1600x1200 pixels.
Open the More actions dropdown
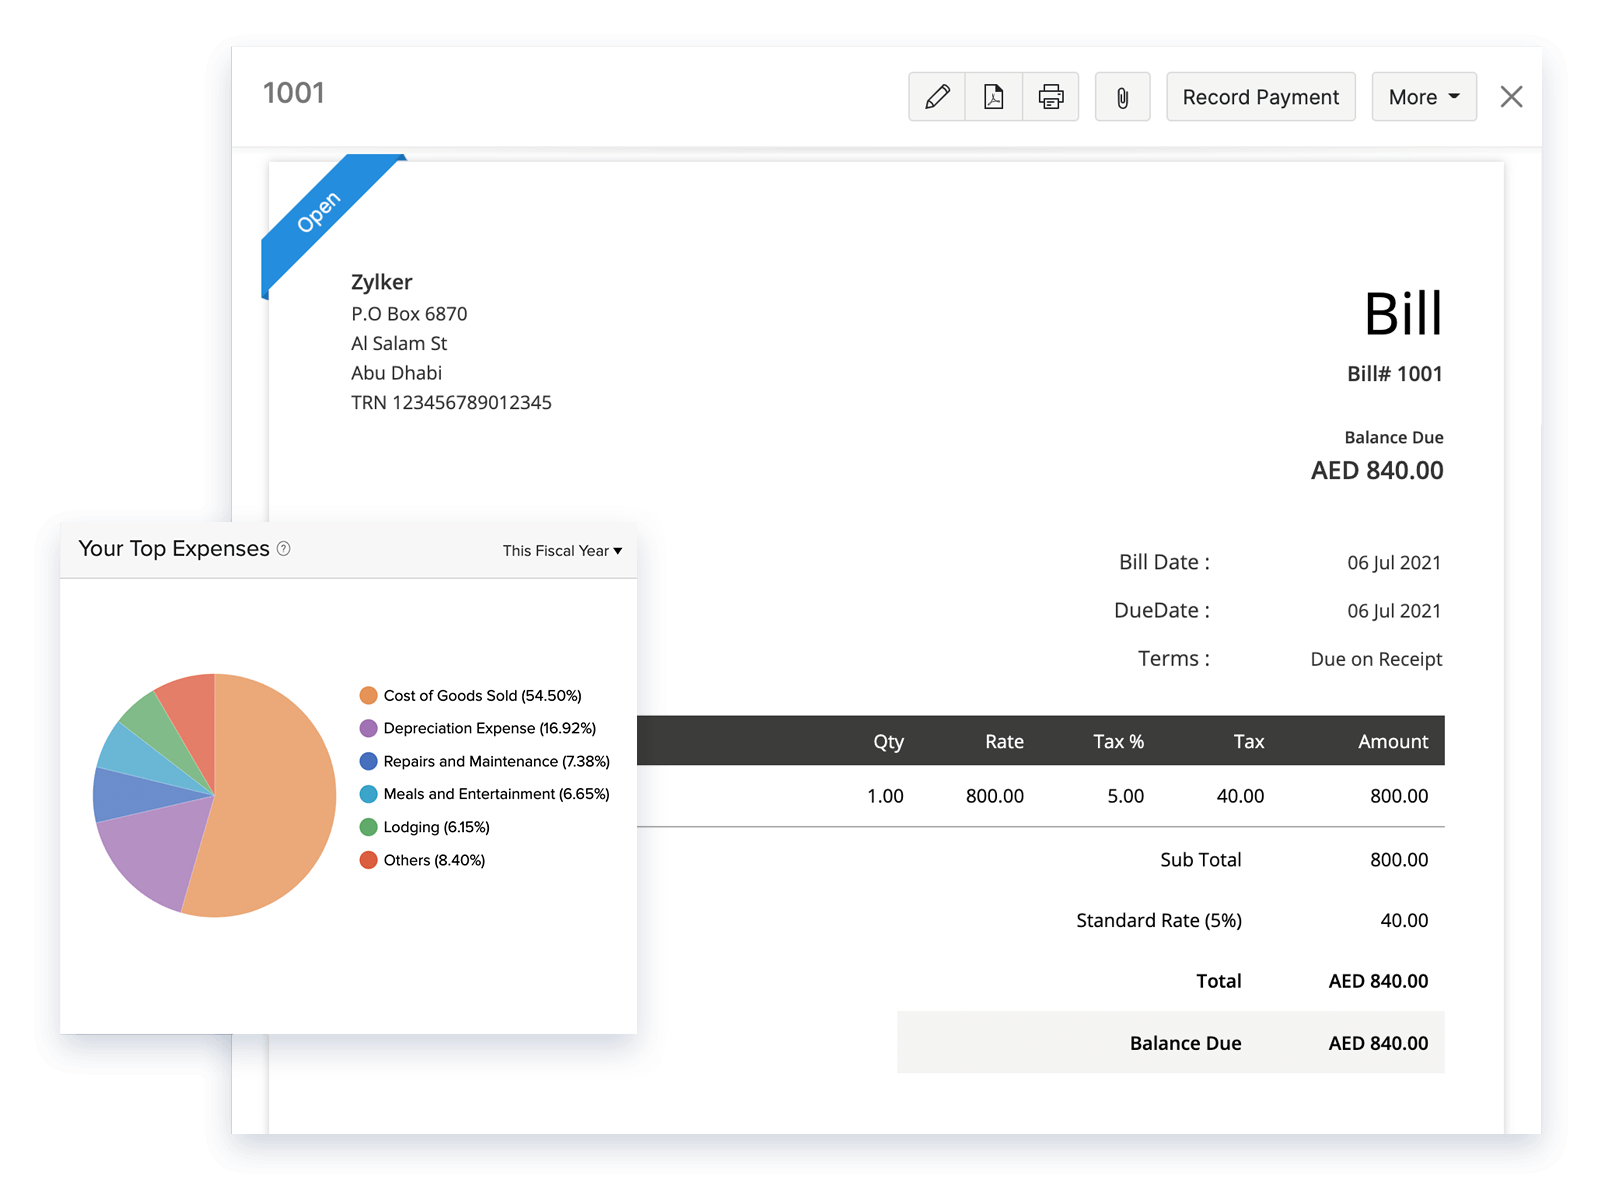coord(1423,96)
